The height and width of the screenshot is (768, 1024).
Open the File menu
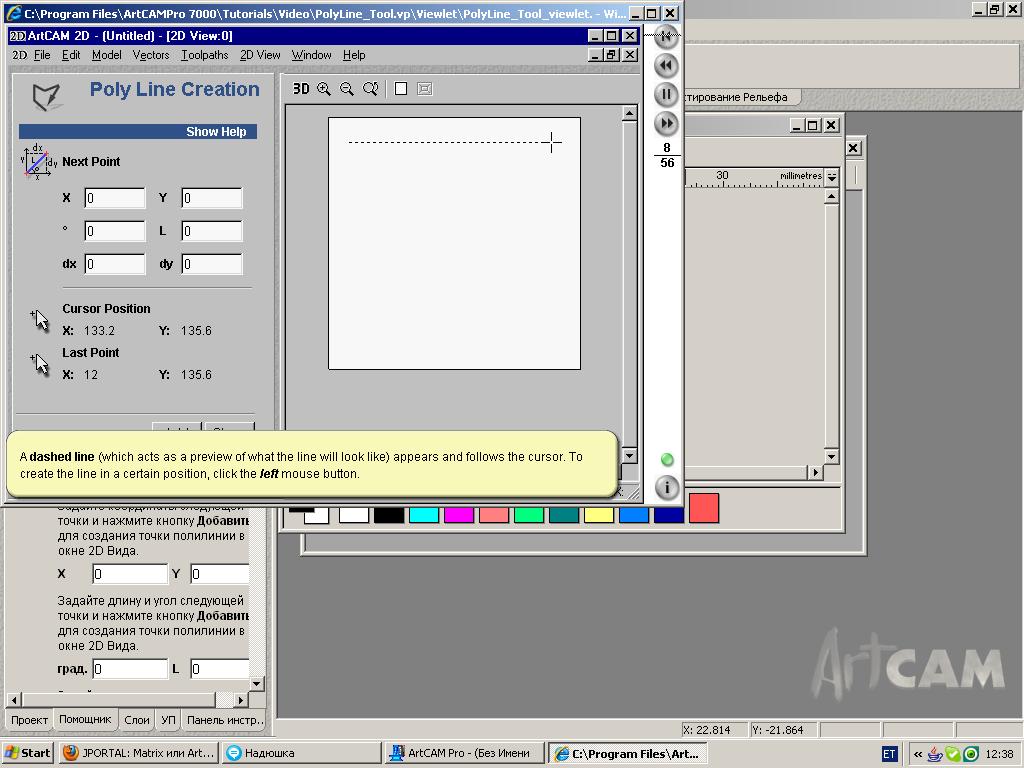pyautogui.click(x=42, y=55)
